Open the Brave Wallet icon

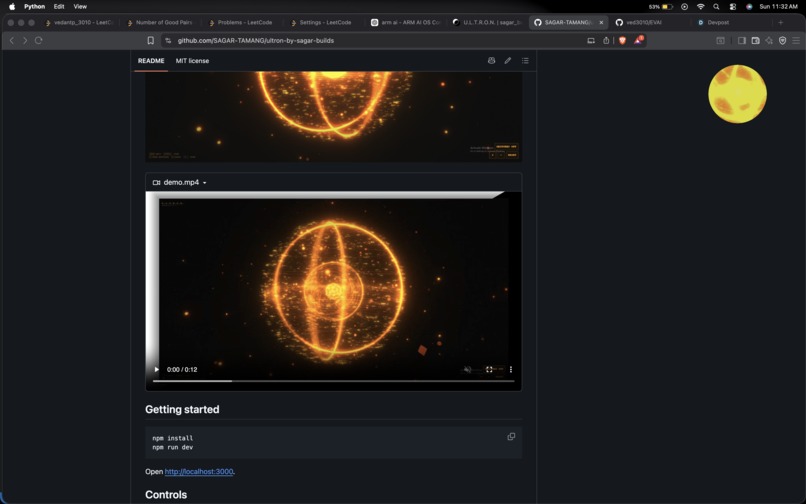coord(755,40)
